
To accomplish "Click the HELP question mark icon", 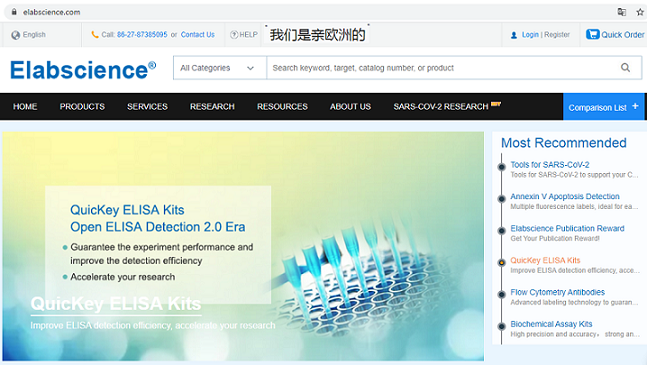I will point(234,35).
